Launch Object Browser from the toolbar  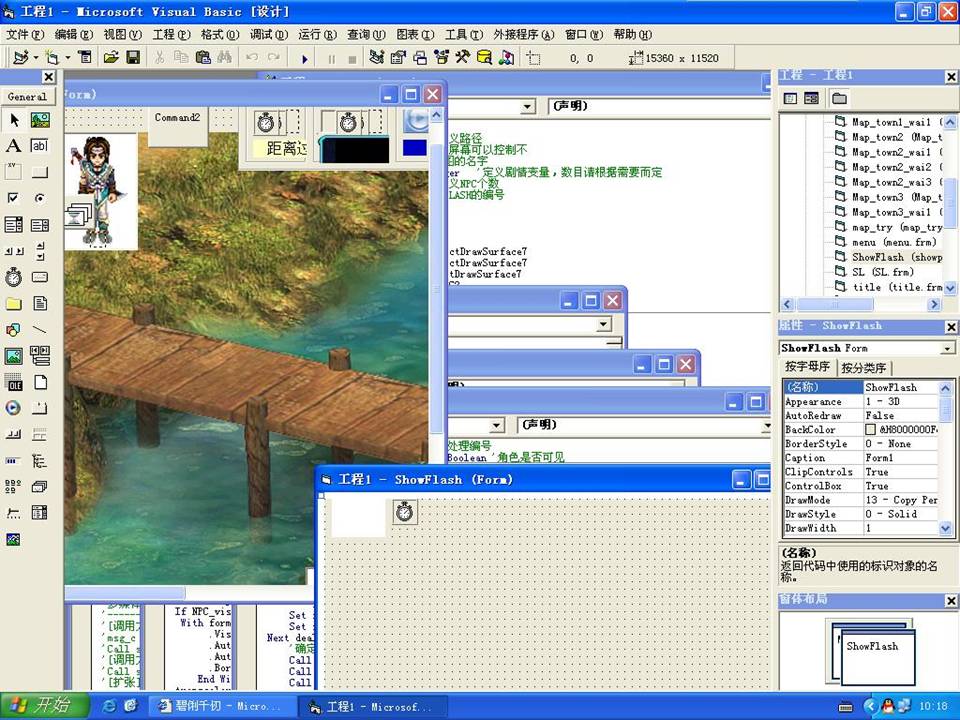(441, 58)
